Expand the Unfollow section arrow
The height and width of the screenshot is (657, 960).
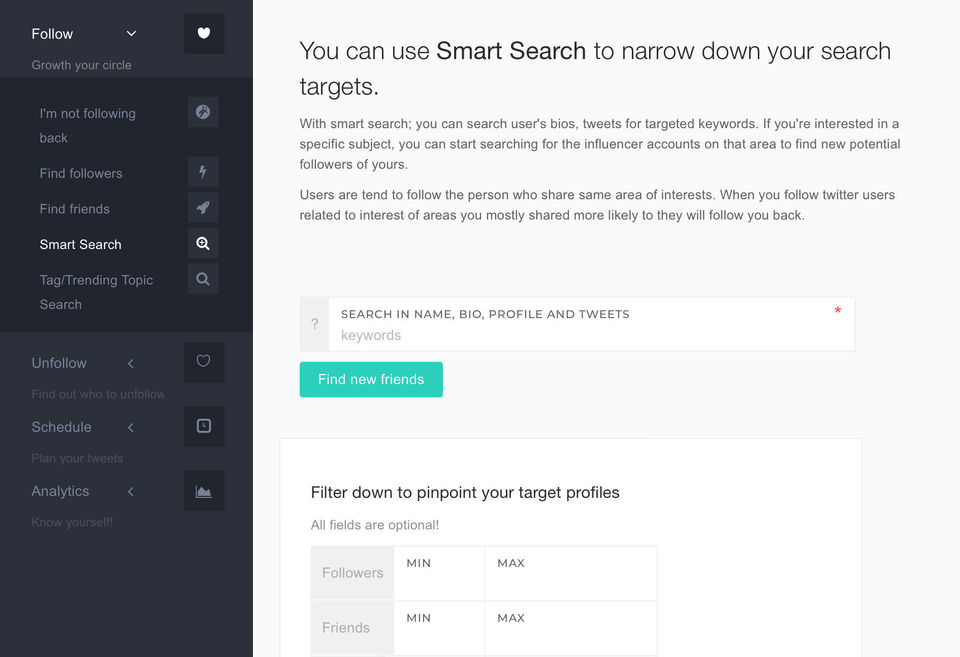point(131,363)
